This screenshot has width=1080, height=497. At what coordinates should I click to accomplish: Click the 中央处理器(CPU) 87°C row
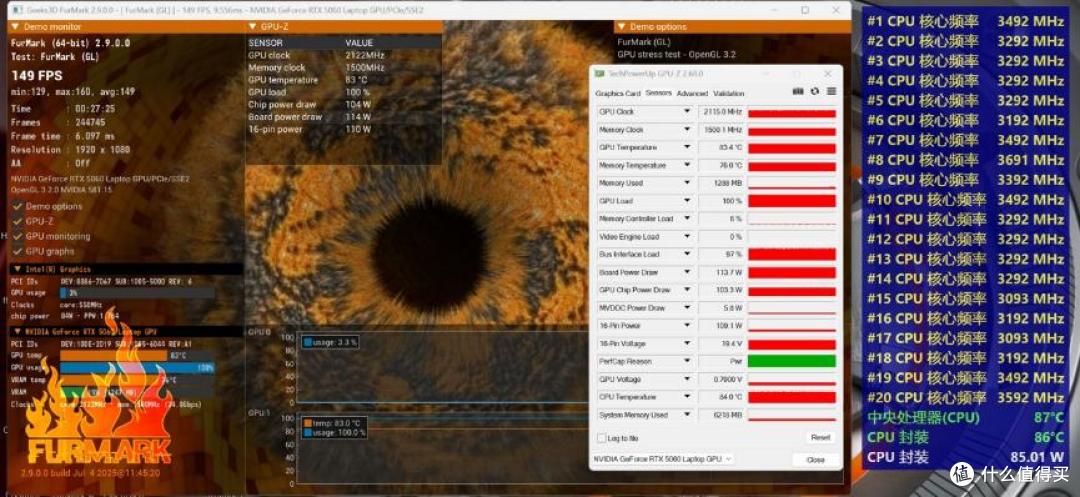pyautogui.click(x=965, y=417)
